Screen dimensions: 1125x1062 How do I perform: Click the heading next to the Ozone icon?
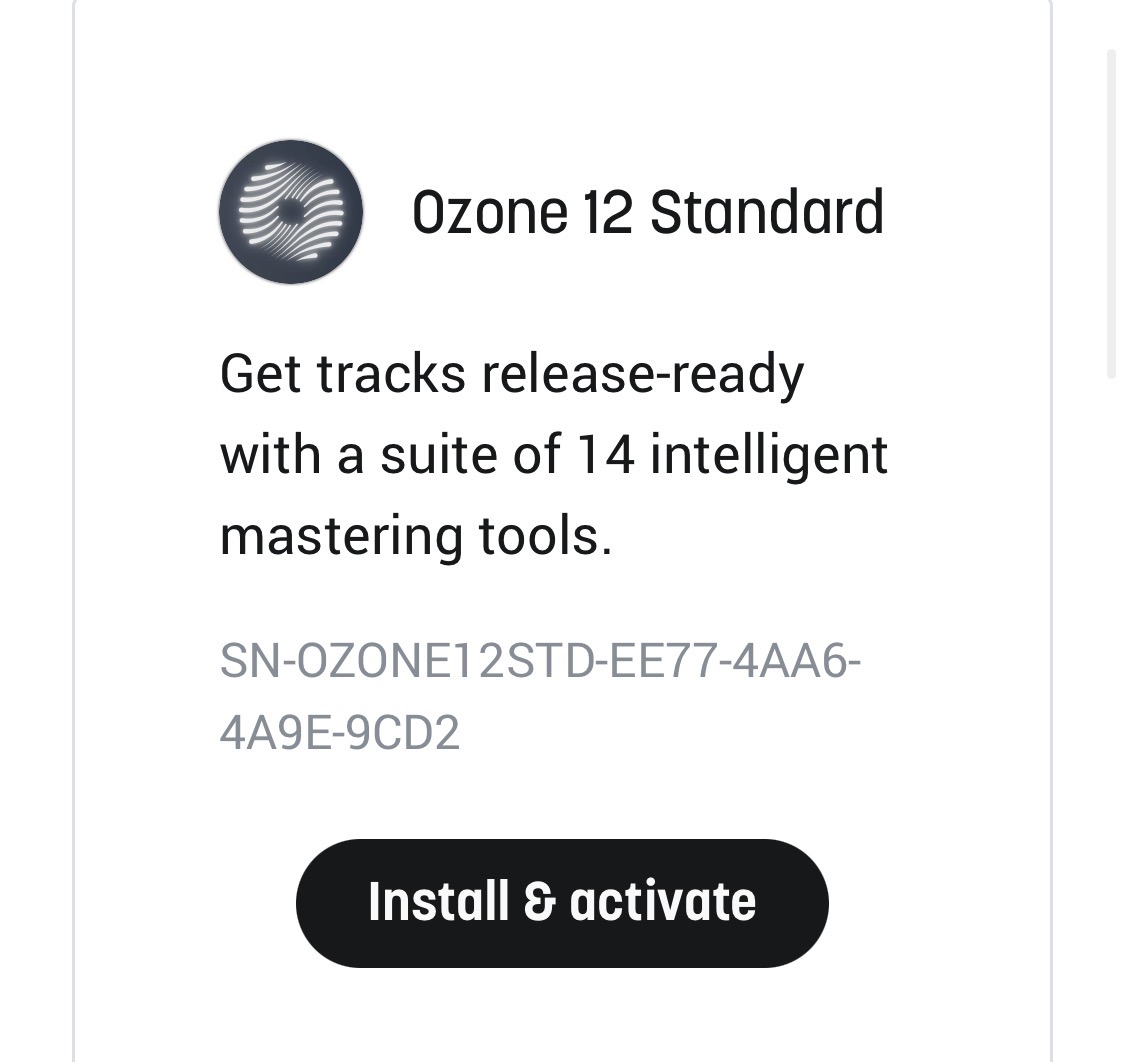pos(650,213)
